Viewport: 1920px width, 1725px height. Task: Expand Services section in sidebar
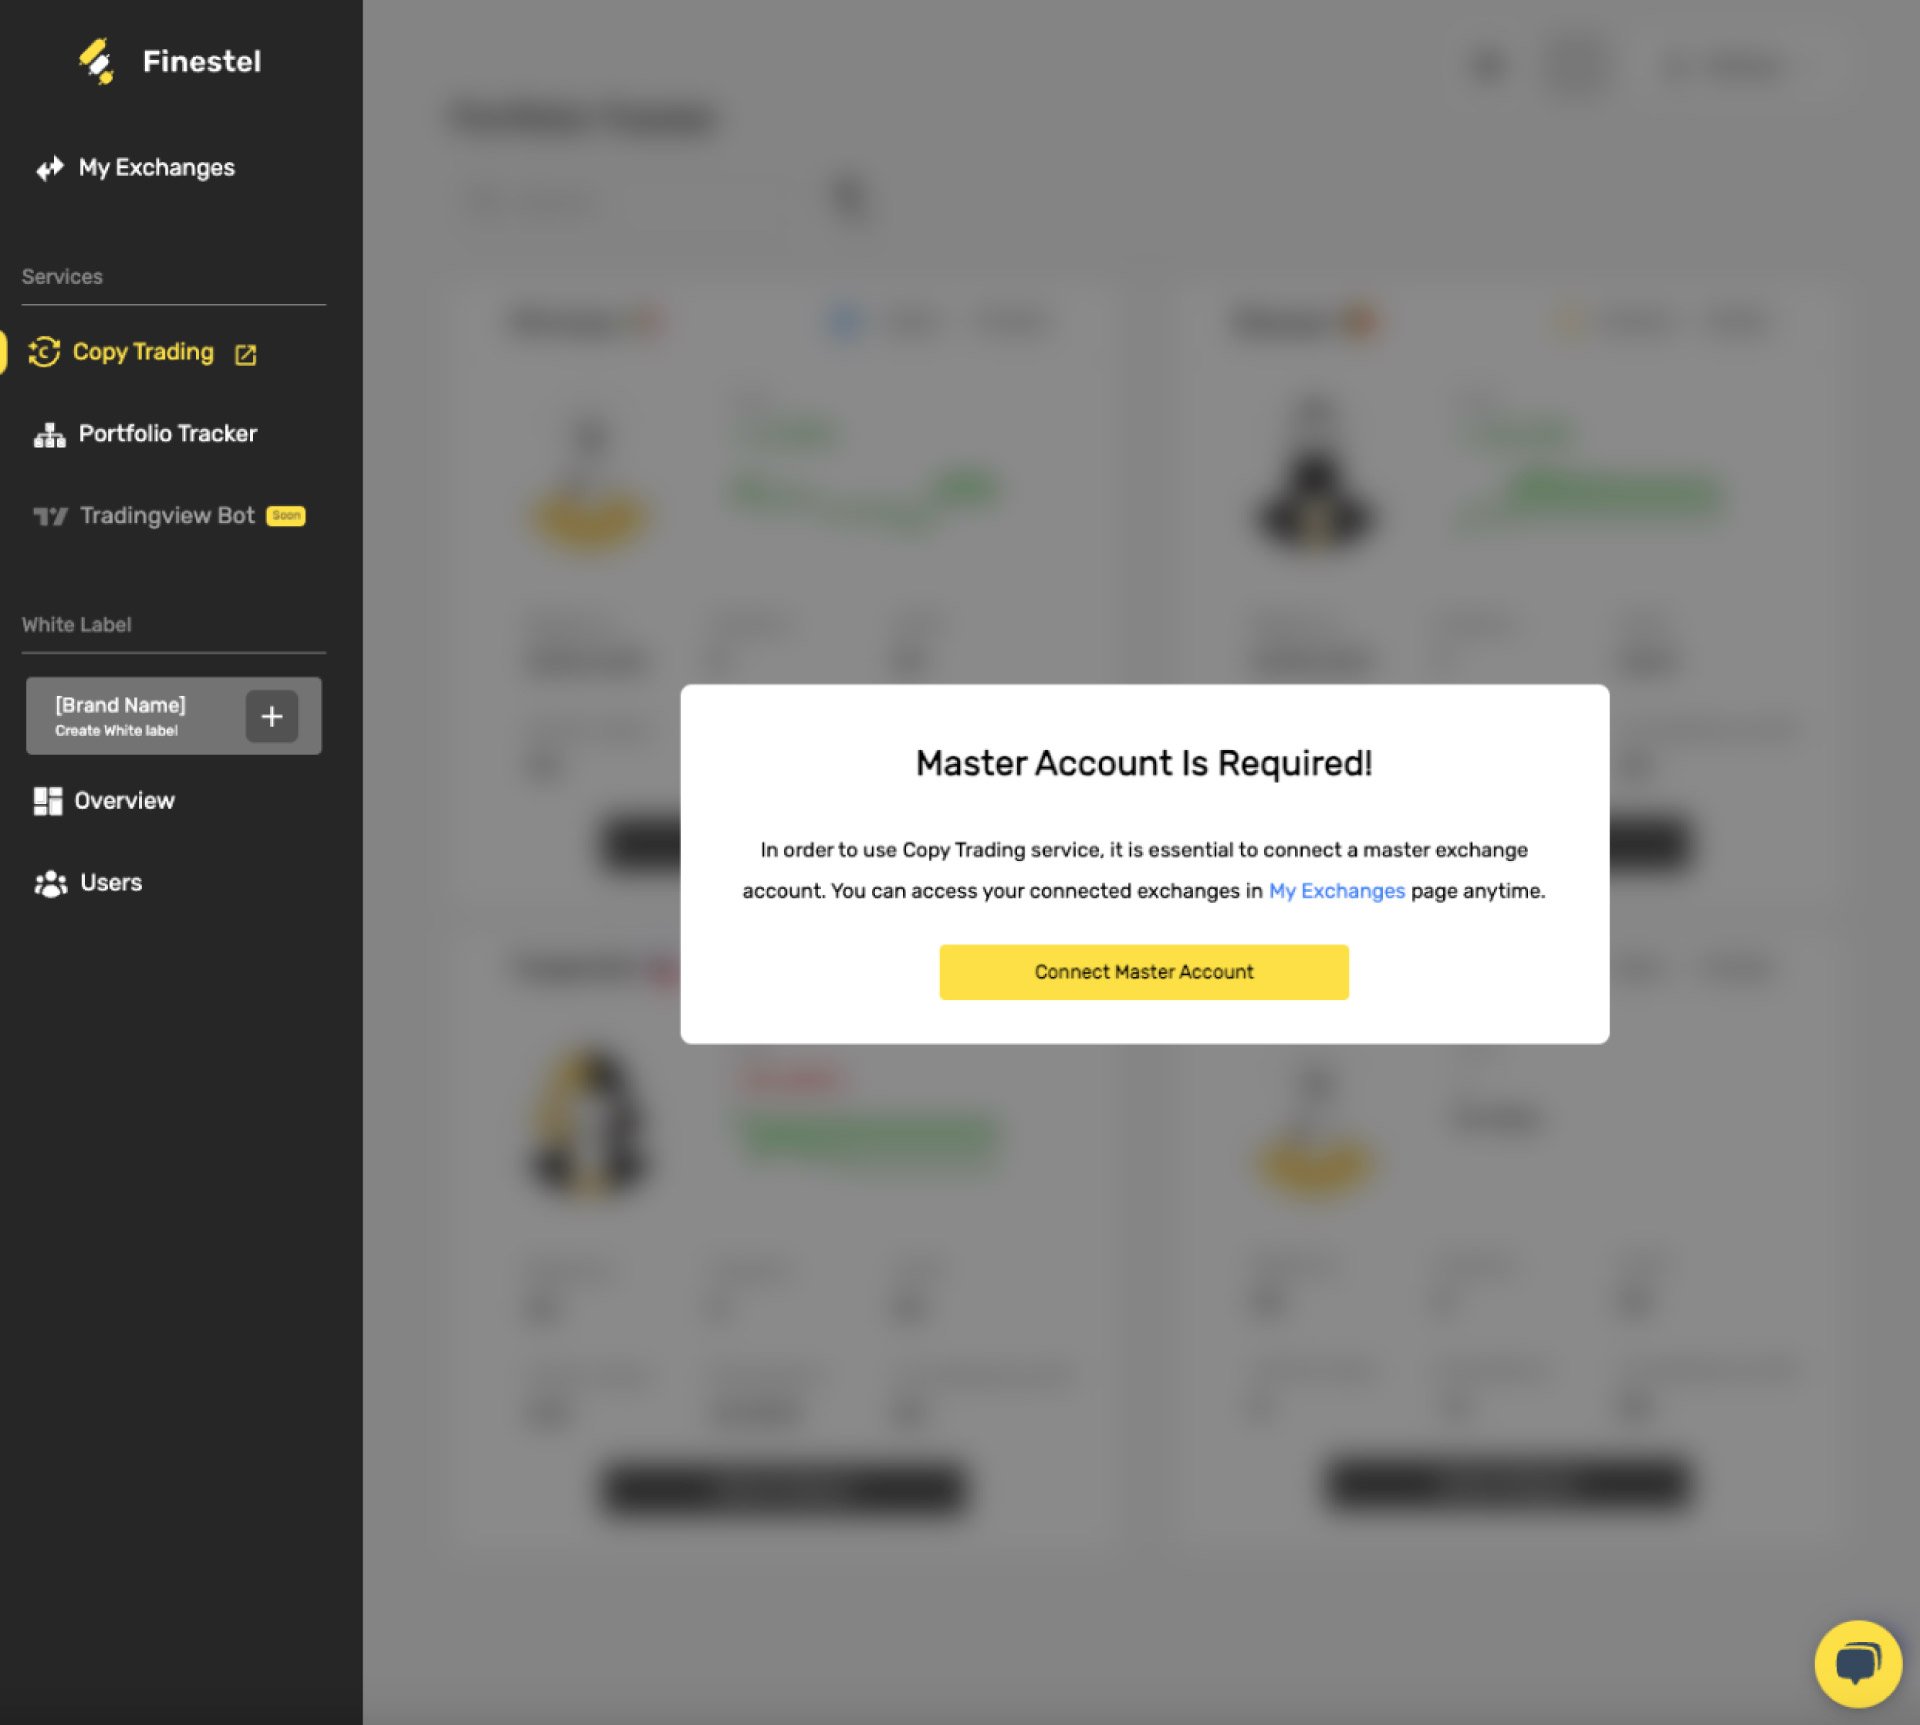click(x=62, y=276)
